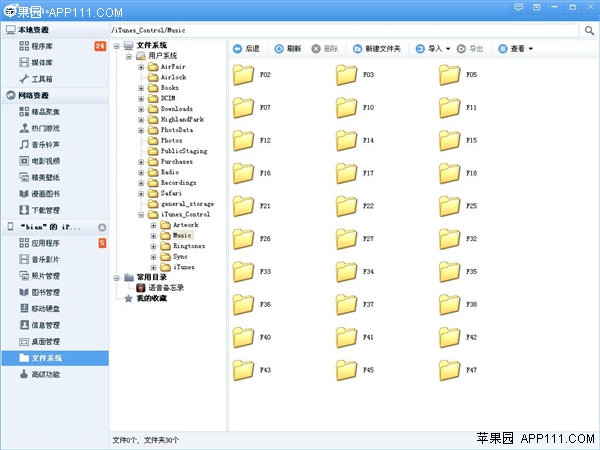
Task: Select folder F35
Action: pos(458,272)
